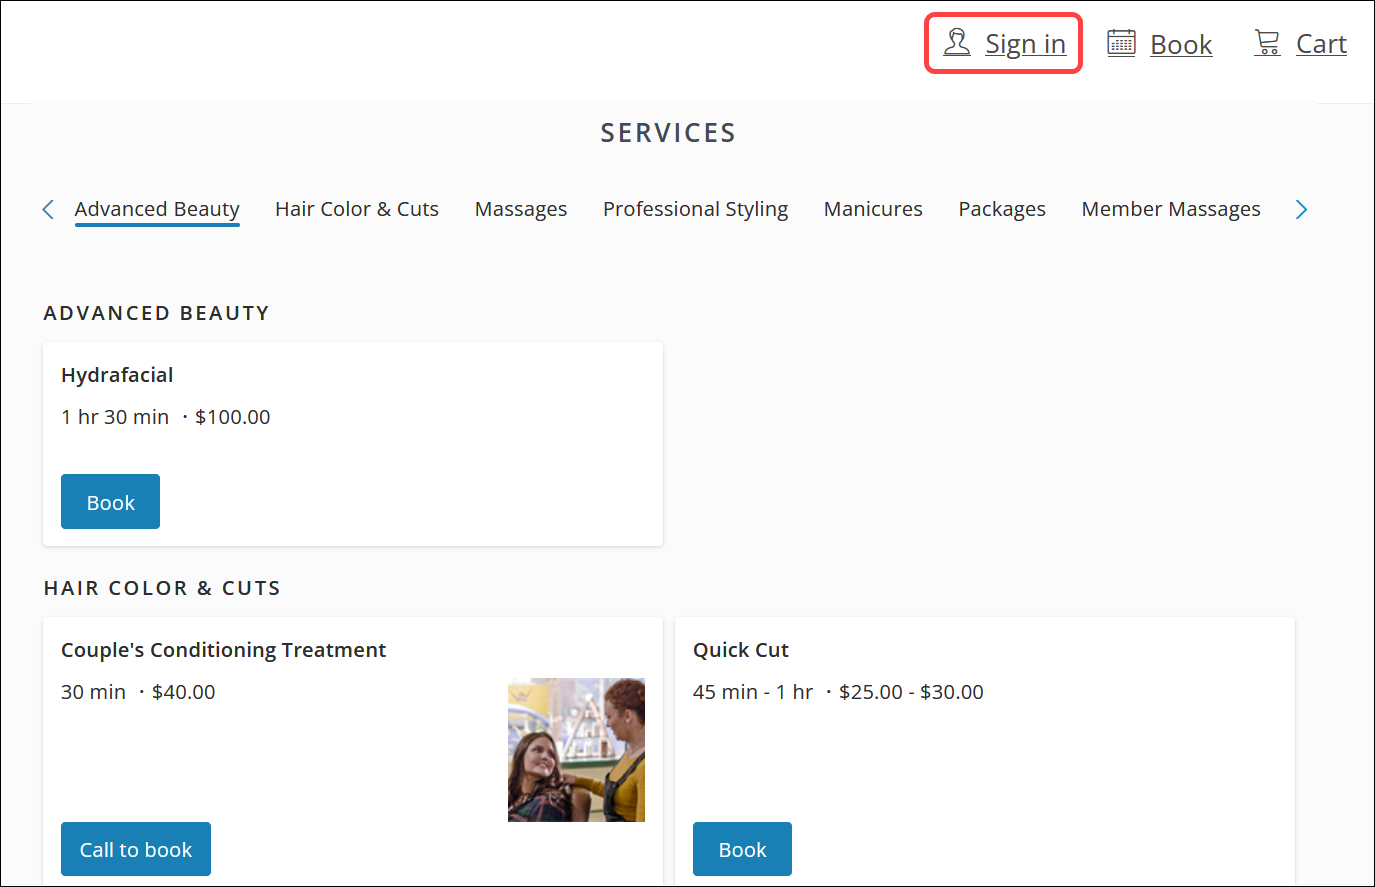1375x887 pixels.
Task: Click the ADVANCED BEAUTY section heading
Action: click(157, 313)
